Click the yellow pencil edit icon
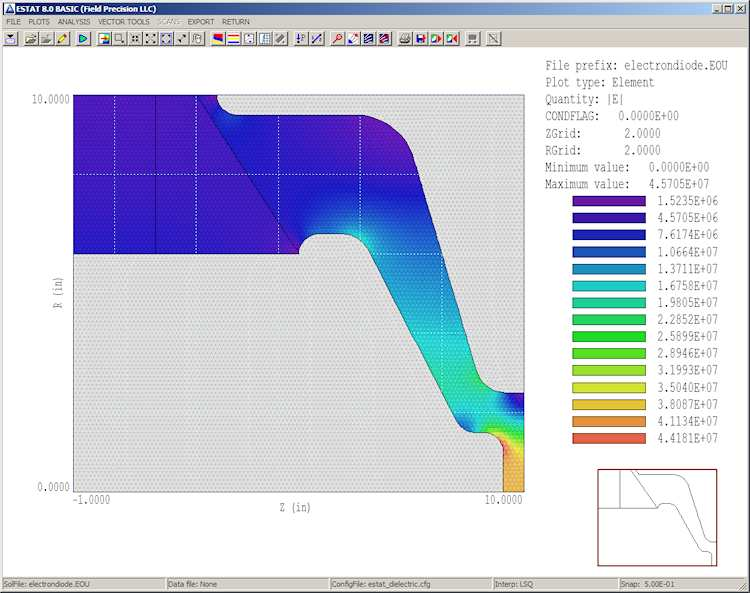This screenshot has height=593, width=750. (63, 39)
